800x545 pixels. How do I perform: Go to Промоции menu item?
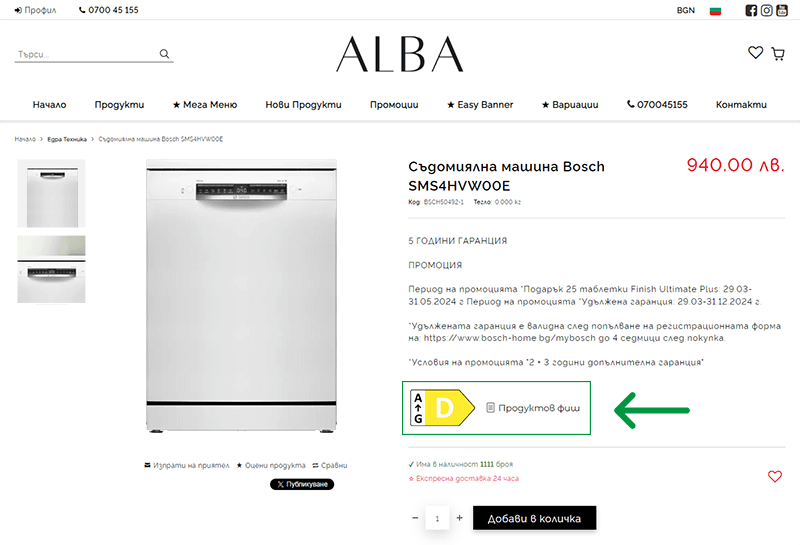click(x=394, y=105)
